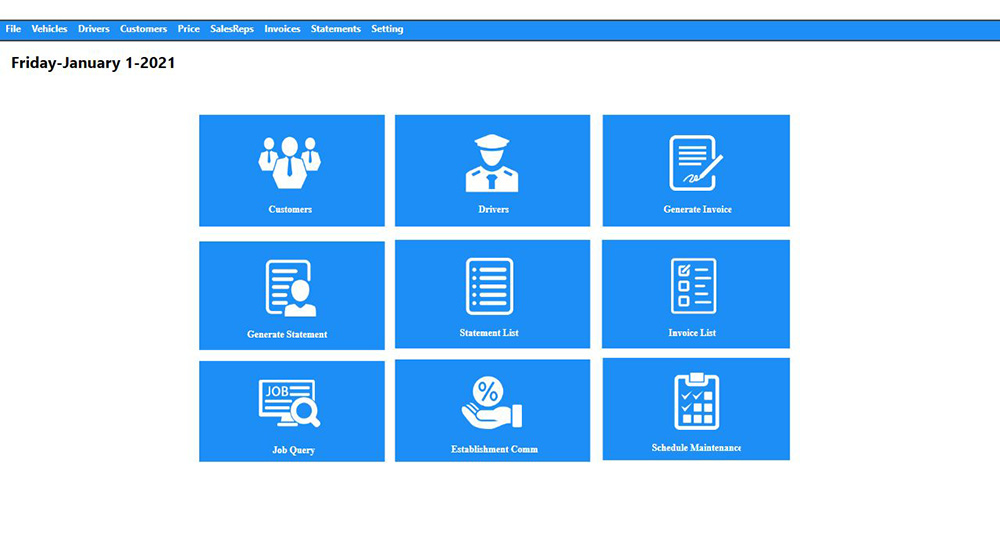Viewport: 1000px width, 540px height.
Task: Click the Generate Invoice tile label
Action: (697, 210)
